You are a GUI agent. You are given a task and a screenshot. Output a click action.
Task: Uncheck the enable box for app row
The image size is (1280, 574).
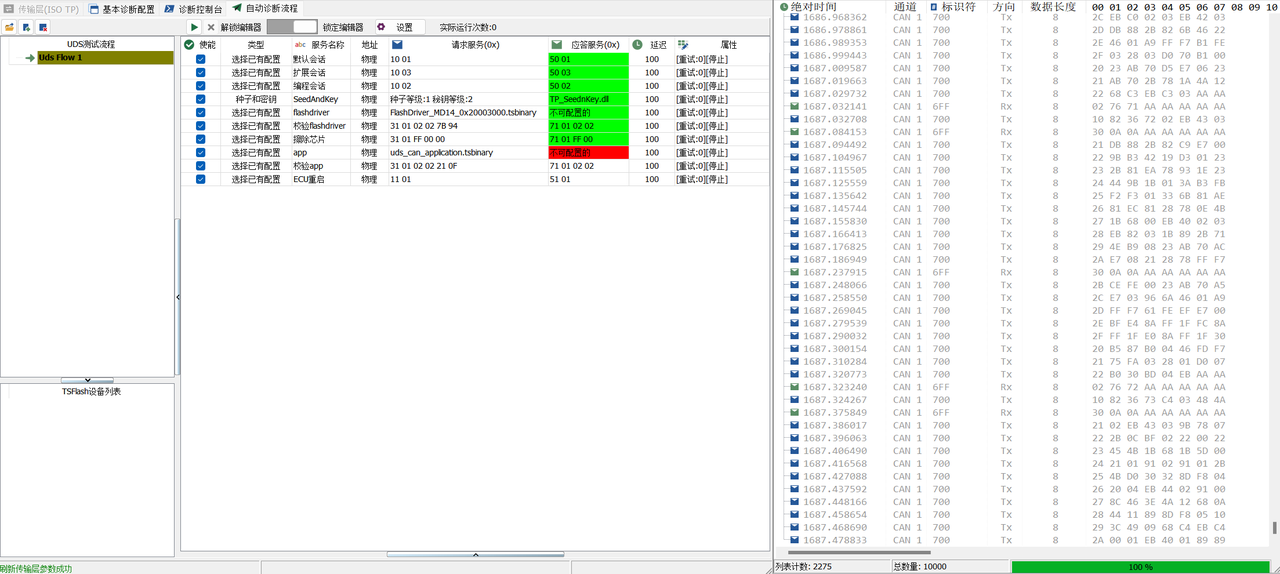pyautogui.click(x=200, y=152)
